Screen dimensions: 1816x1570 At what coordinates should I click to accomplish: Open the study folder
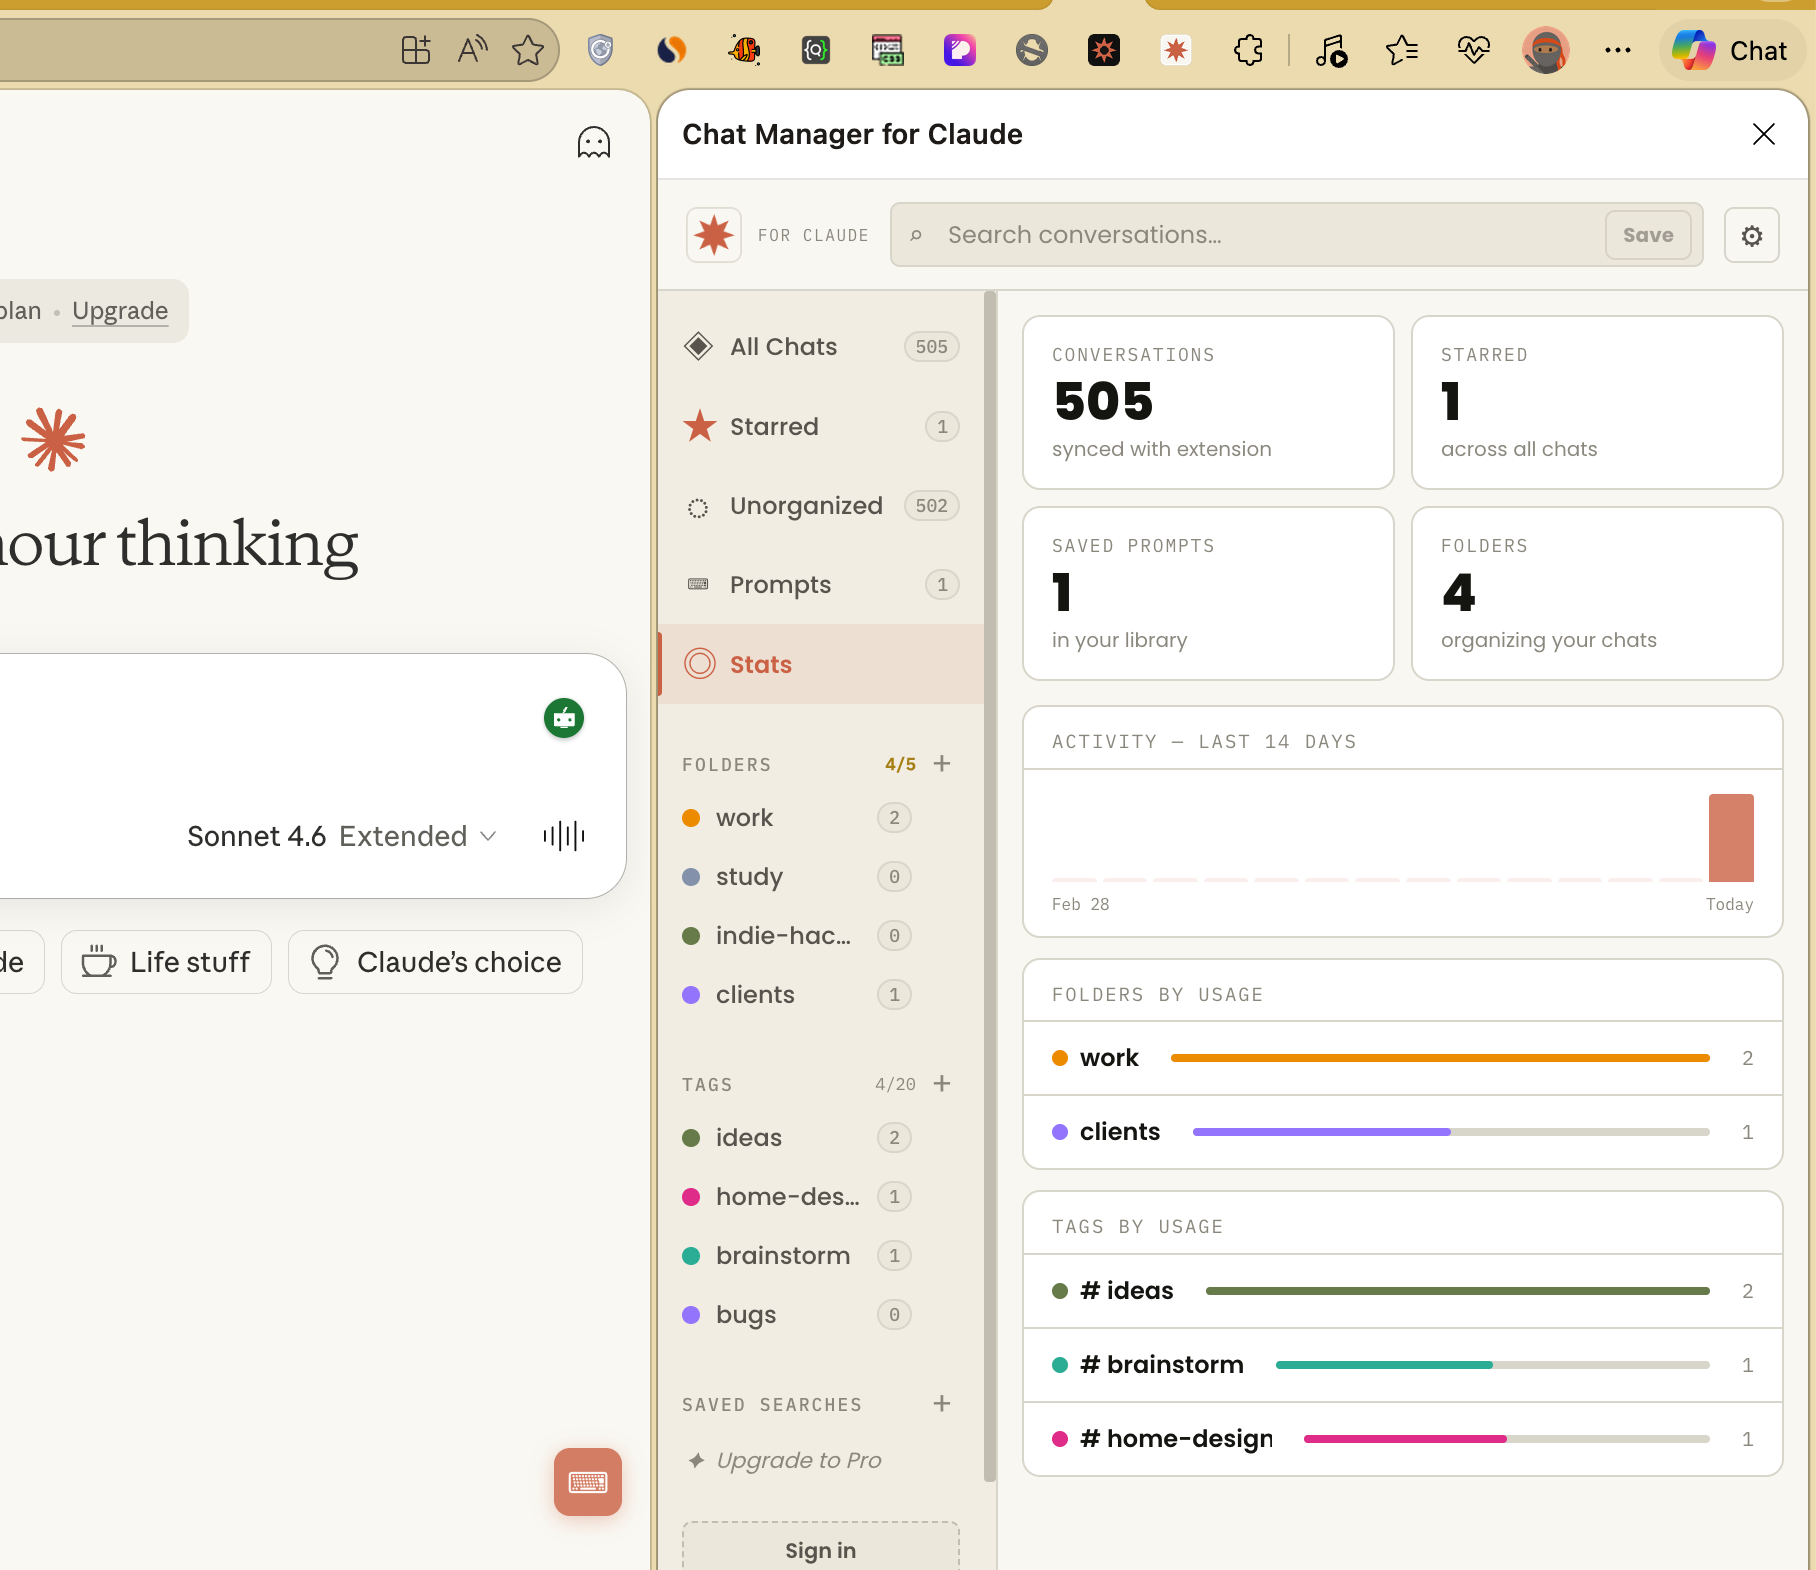pyautogui.click(x=797, y=877)
